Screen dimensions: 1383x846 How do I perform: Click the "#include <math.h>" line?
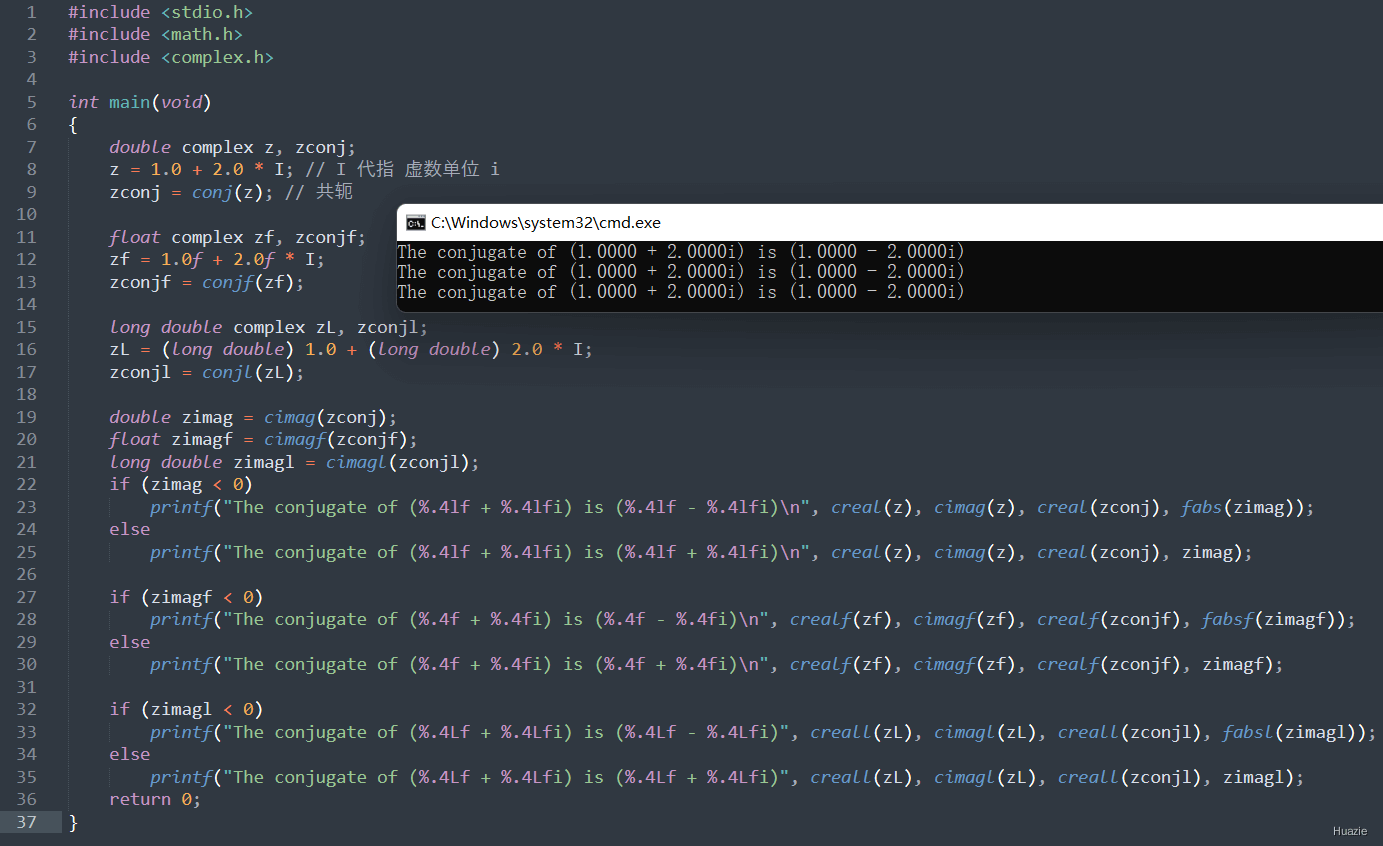click(x=155, y=35)
